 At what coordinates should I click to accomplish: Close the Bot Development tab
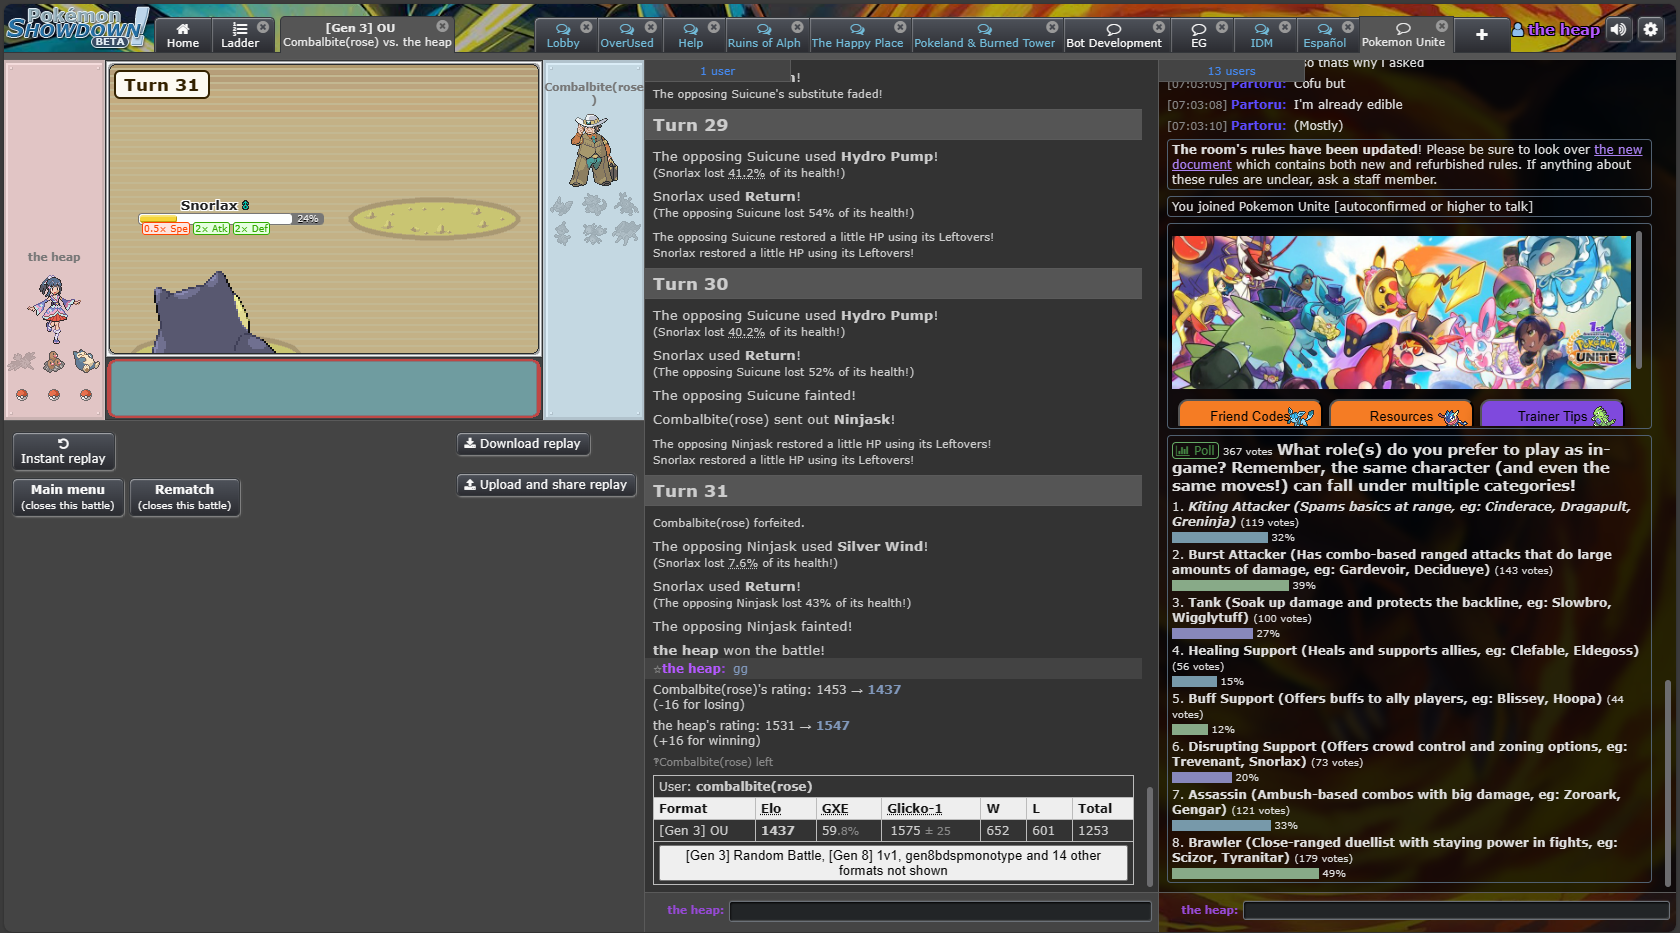coord(1159,27)
